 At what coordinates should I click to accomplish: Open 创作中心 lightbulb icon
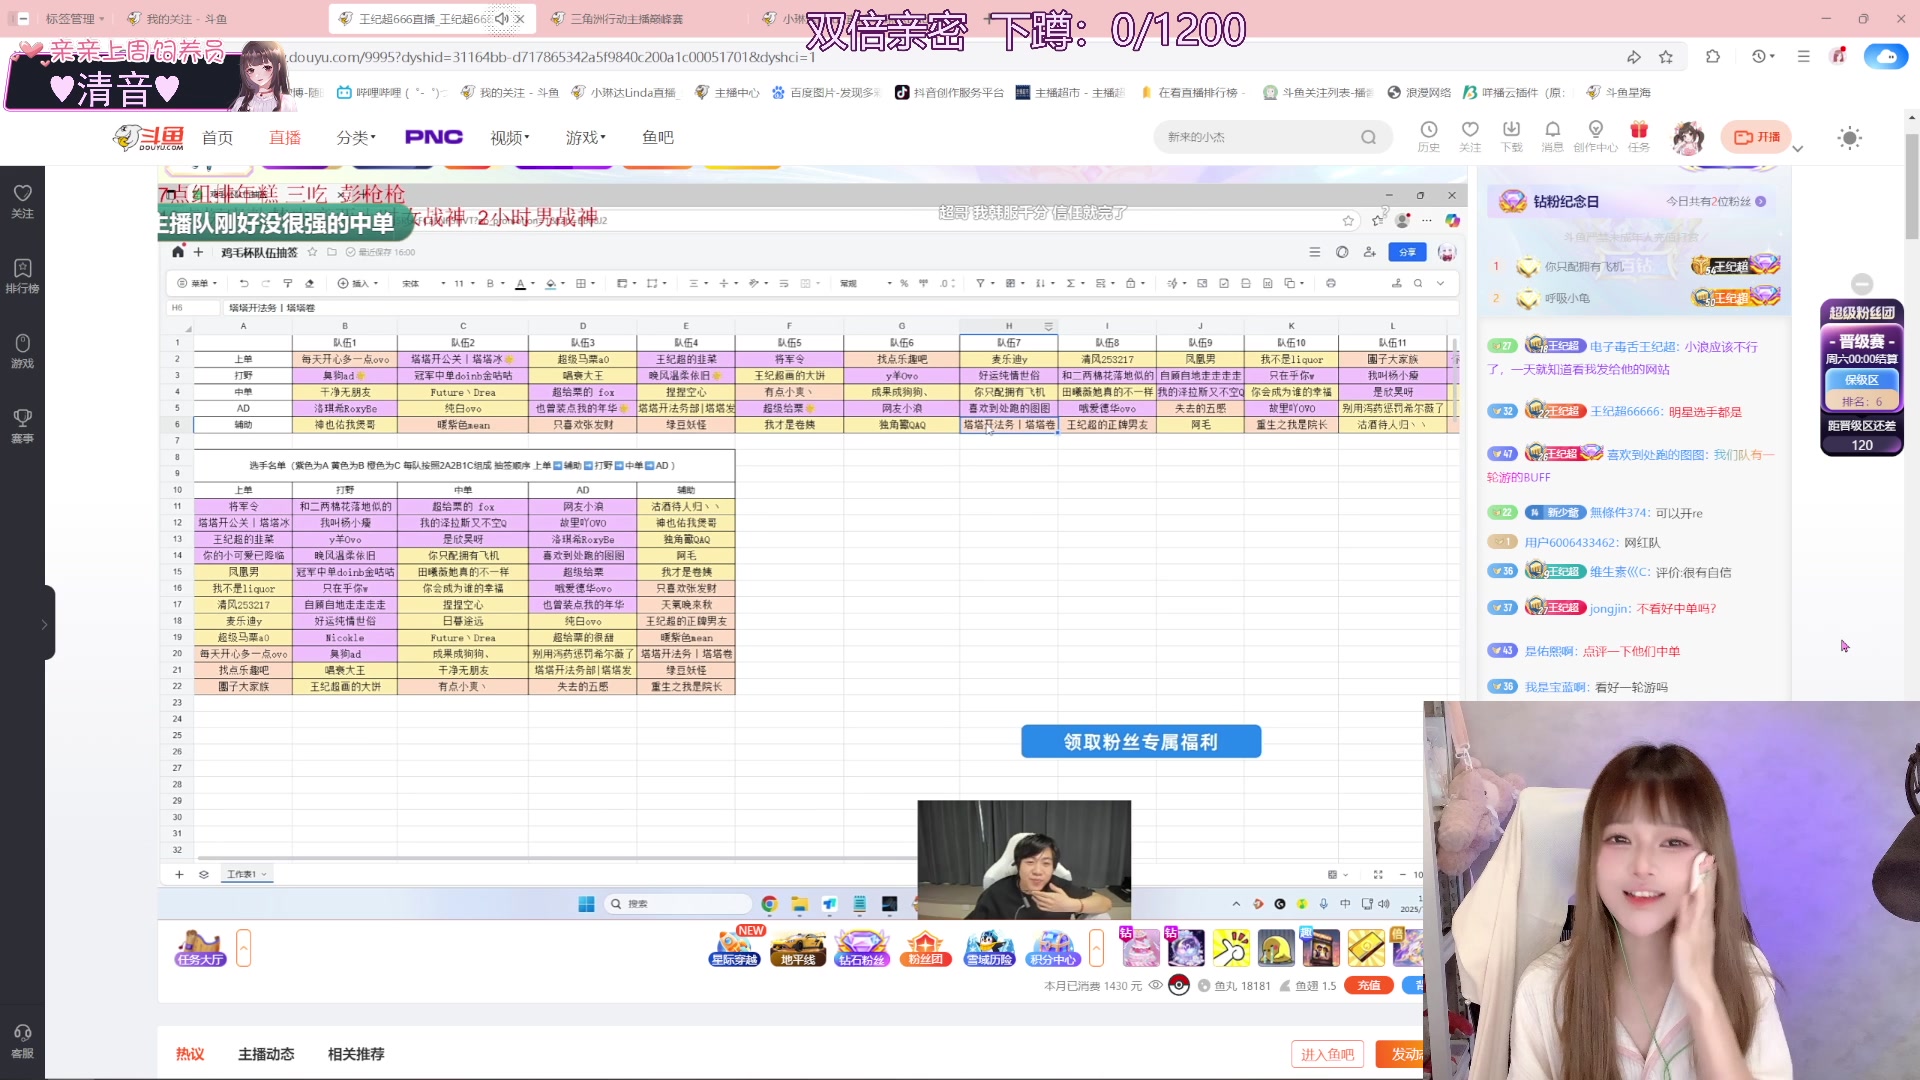pos(1595,137)
